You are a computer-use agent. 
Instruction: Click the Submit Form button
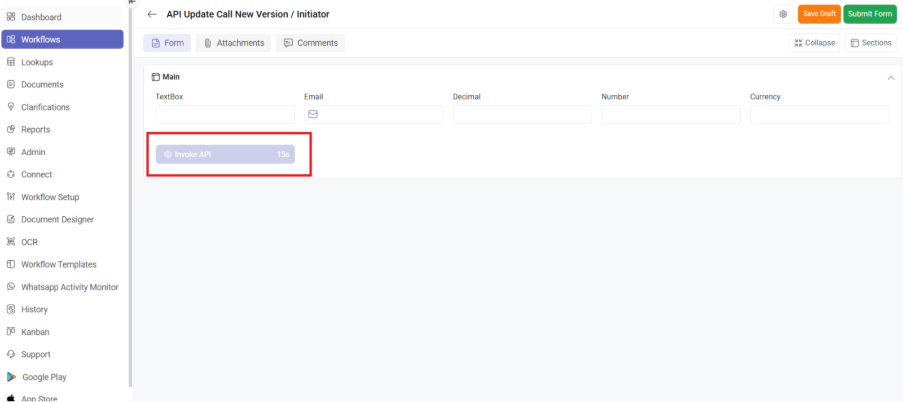pos(869,14)
